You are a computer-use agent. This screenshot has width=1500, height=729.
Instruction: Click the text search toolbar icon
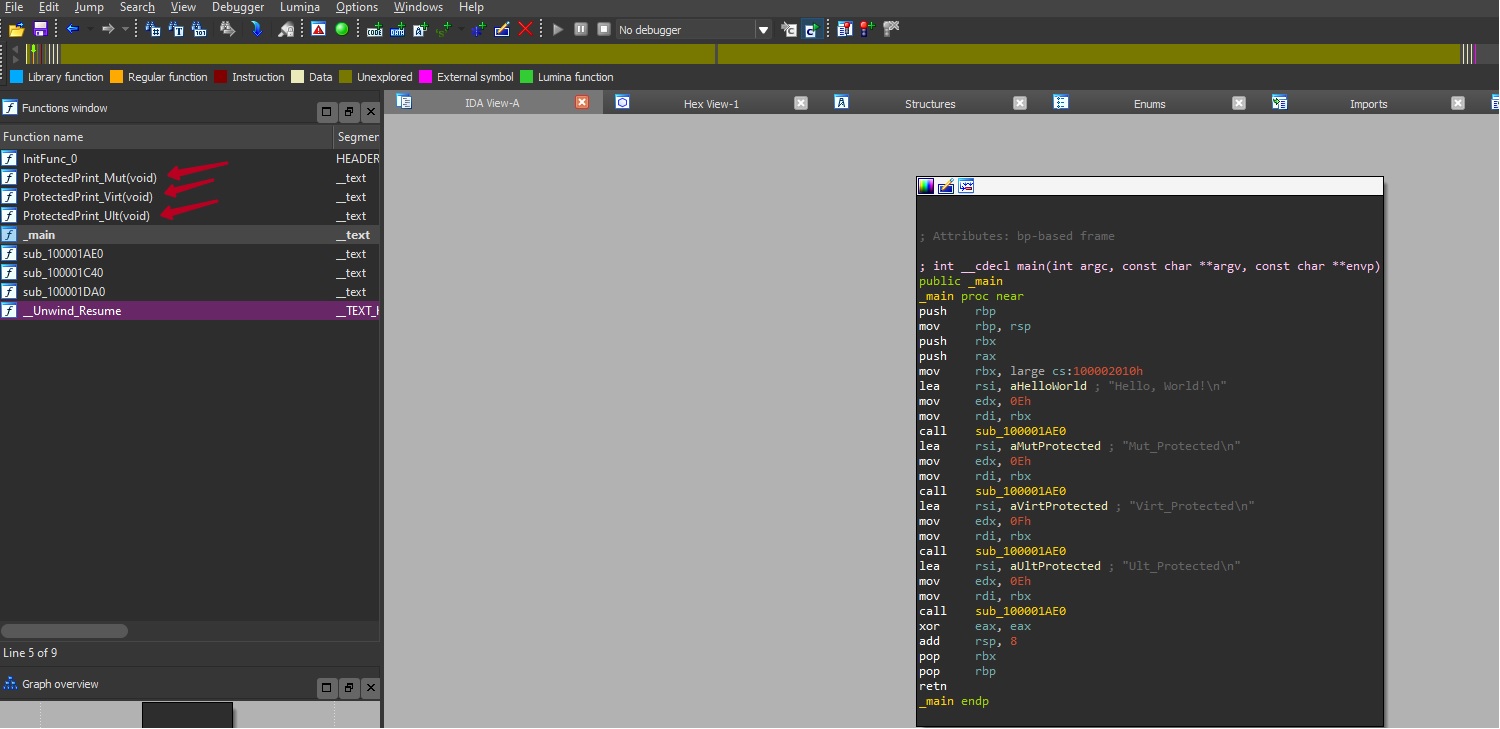click(x=176, y=29)
